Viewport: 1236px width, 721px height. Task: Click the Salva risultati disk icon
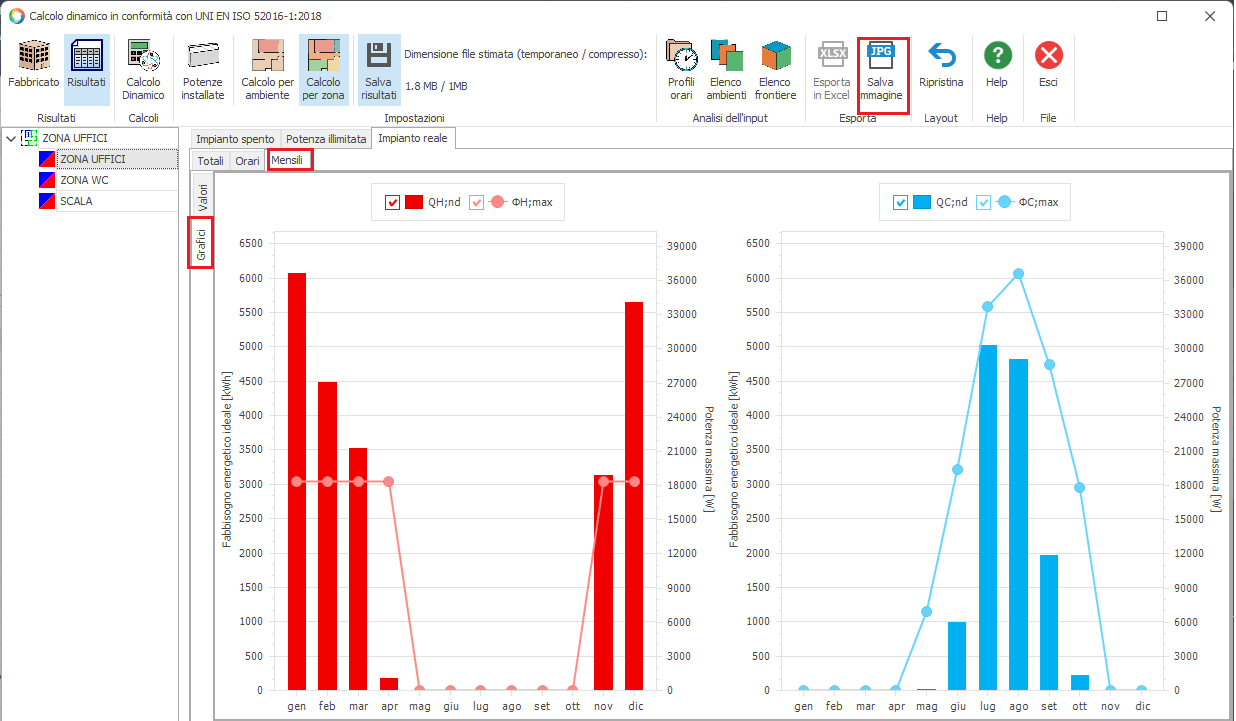tap(379, 68)
